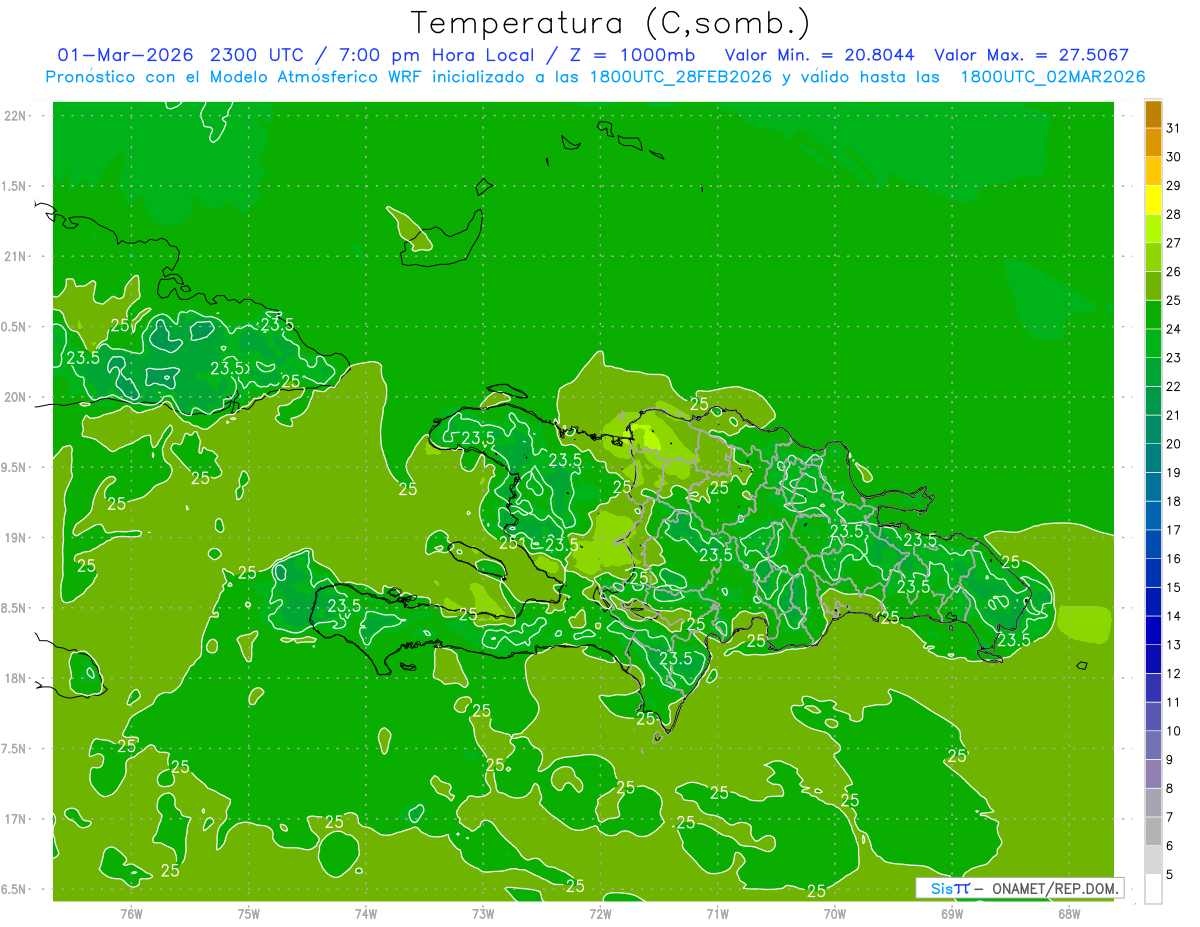Click the lime legend swatch between 27 and 28
This screenshot has height=927, width=1200.
pyautogui.click(x=1153, y=229)
